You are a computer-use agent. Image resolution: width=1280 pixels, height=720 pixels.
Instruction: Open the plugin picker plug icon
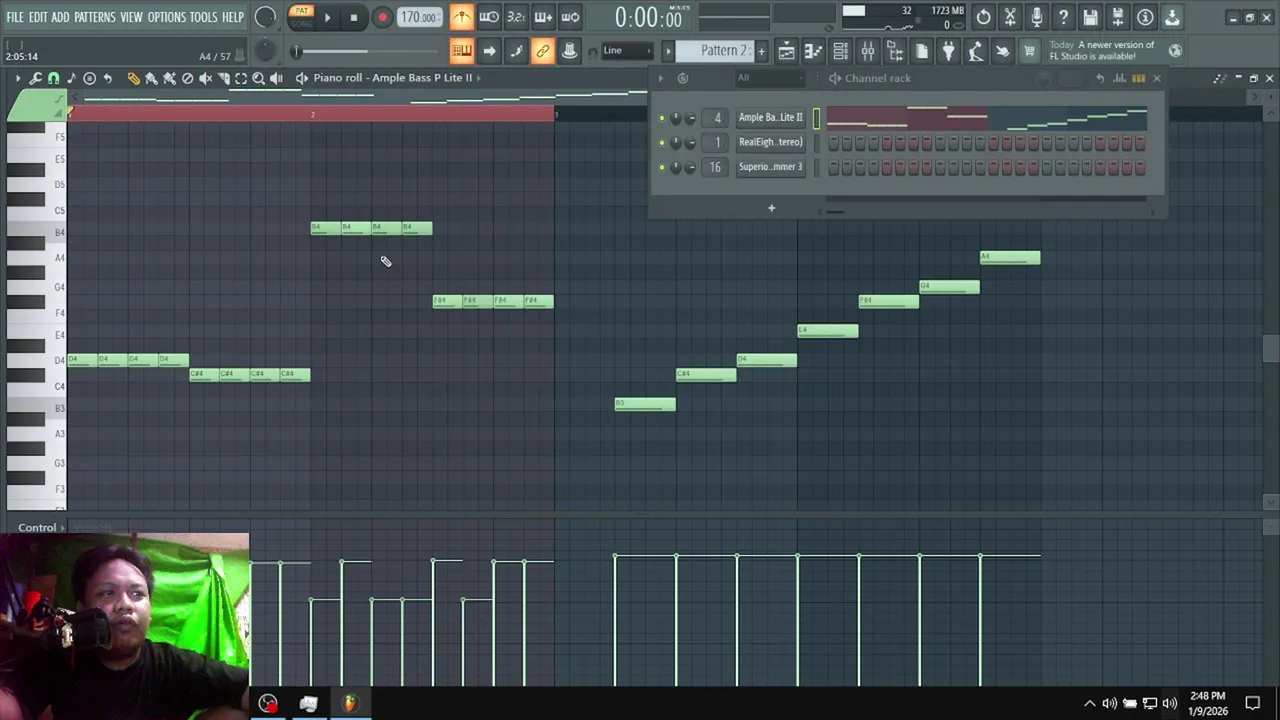point(949,51)
